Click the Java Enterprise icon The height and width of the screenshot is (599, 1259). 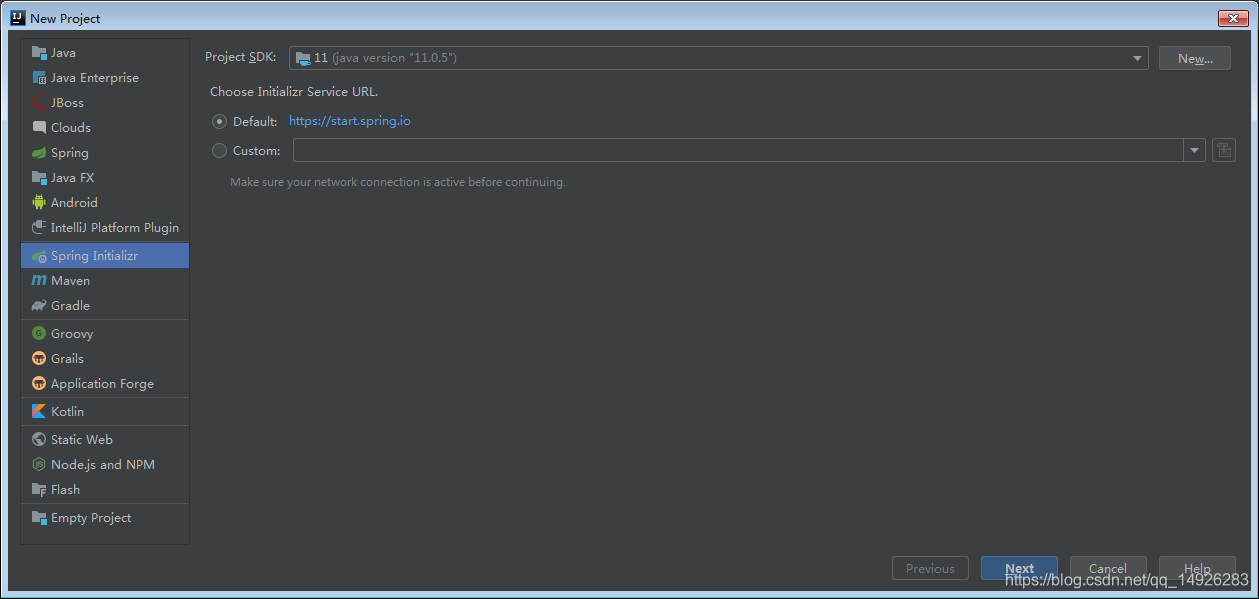[39, 78]
